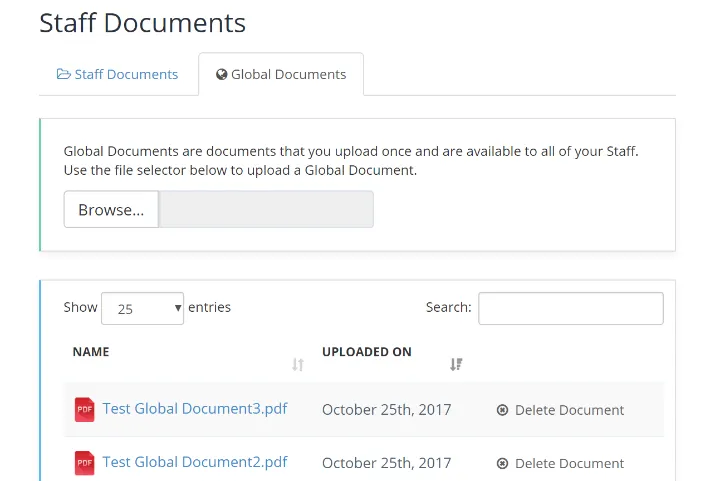Image resolution: width=720 pixels, height=481 pixels.
Task: Click the Browse... file button
Action: point(111,210)
